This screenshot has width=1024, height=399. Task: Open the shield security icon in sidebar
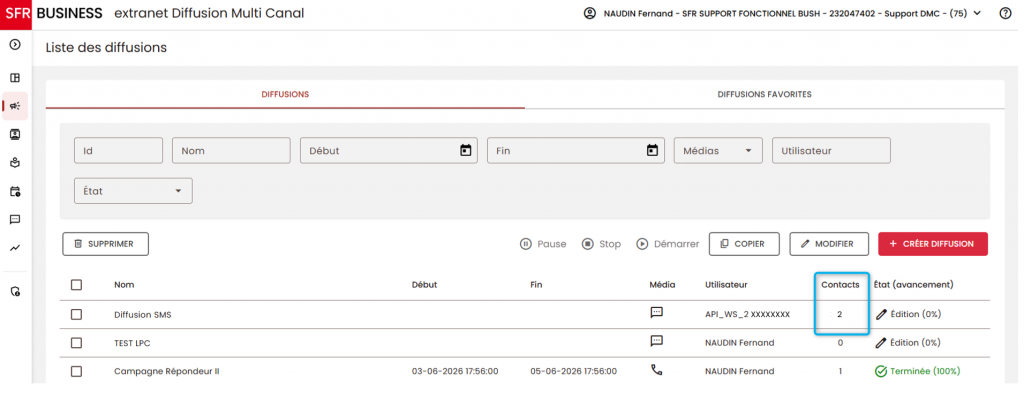tap(15, 291)
